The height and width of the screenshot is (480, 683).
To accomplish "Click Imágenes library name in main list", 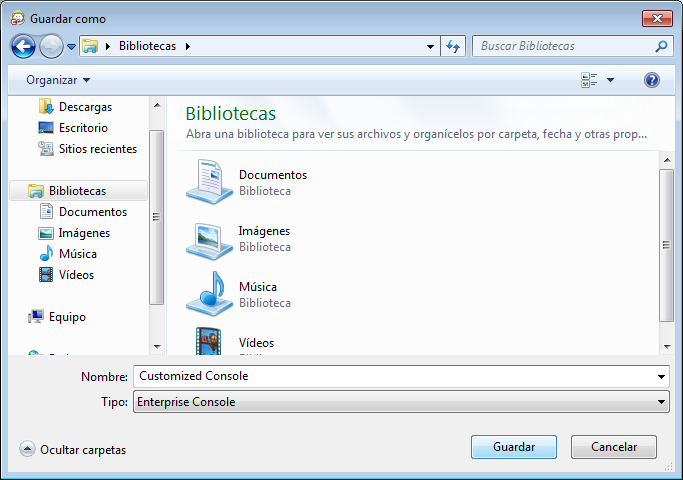I will [264, 231].
